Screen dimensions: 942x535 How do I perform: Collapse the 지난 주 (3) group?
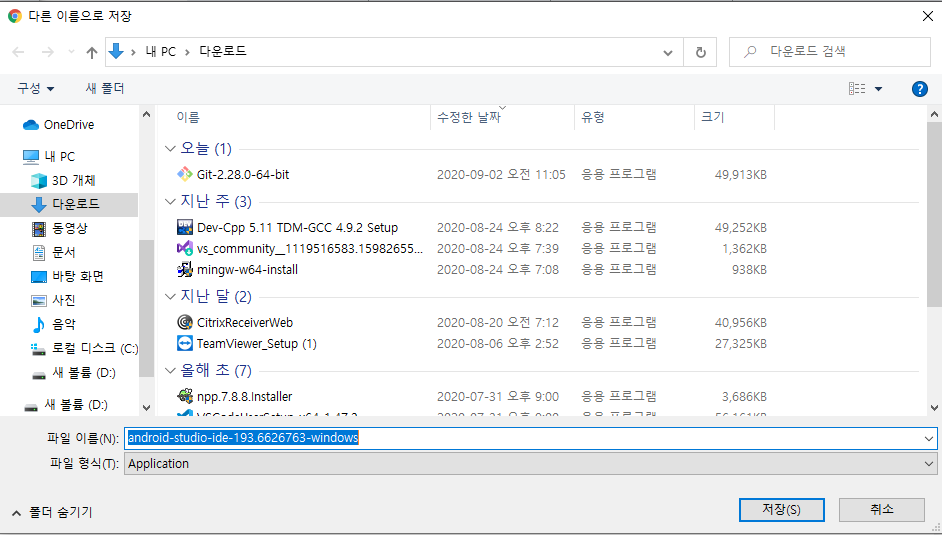click(x=170, y=201)
